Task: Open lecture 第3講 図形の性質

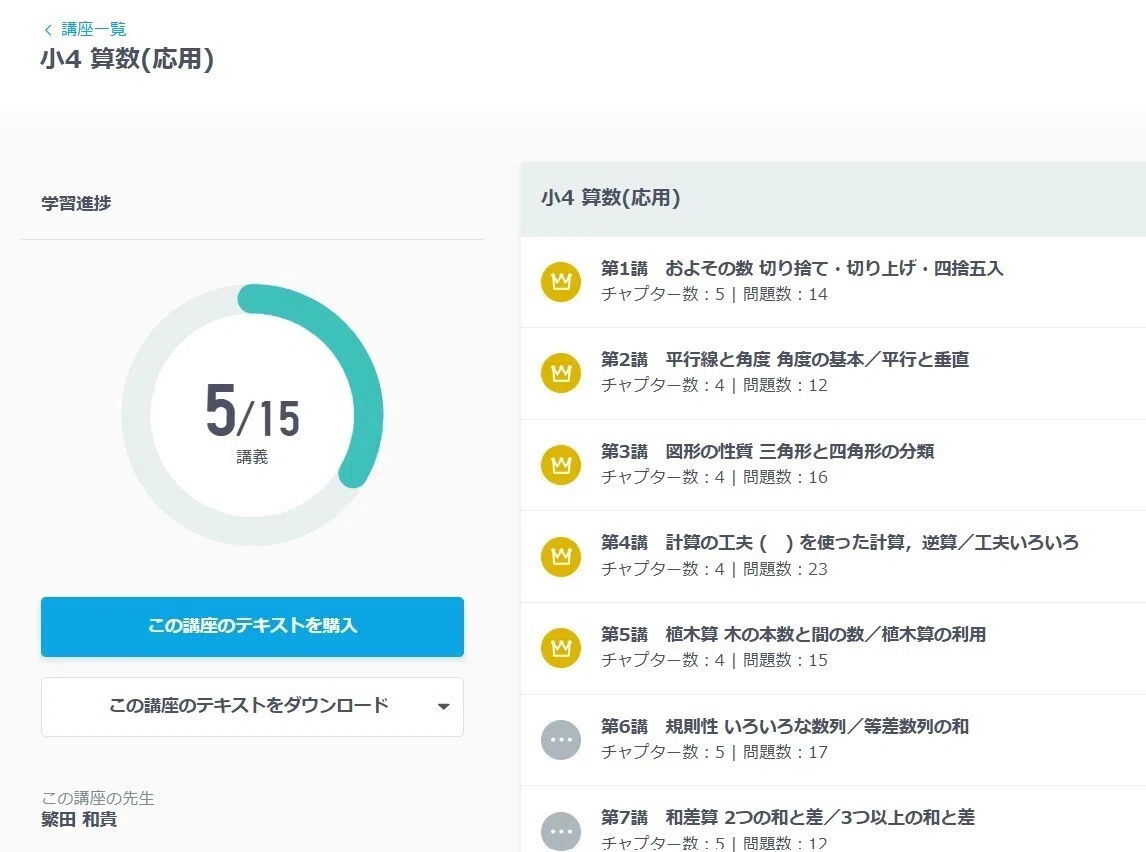Action: click(833, 465)
